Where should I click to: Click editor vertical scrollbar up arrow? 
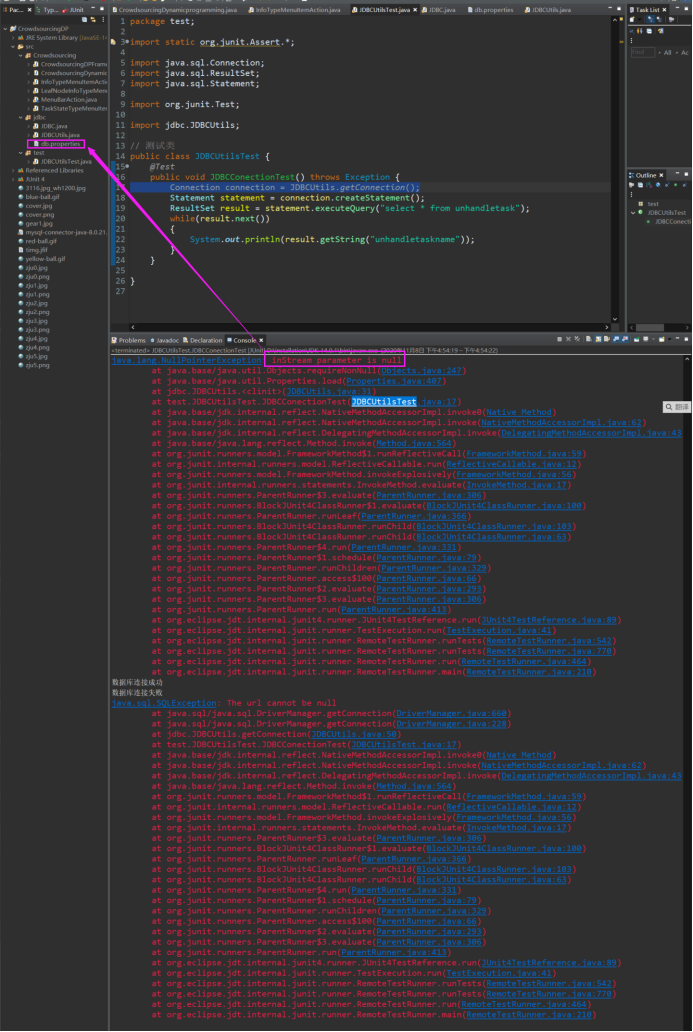(615, 21)
